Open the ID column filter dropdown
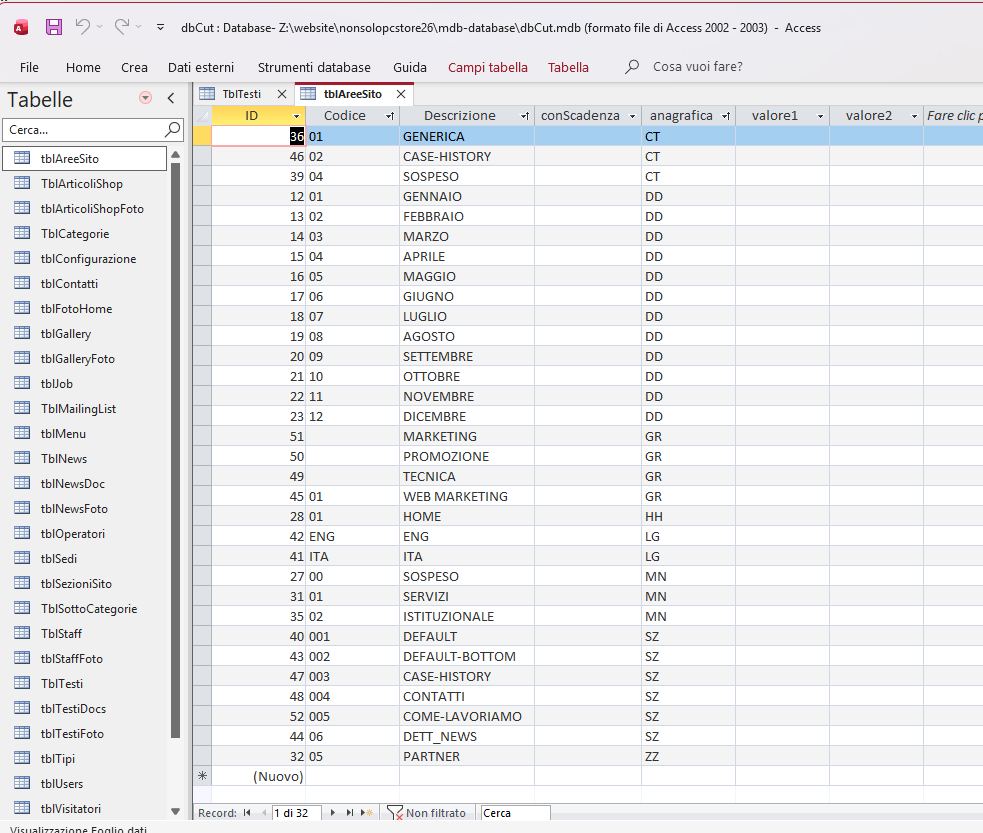 pos(297,116)
